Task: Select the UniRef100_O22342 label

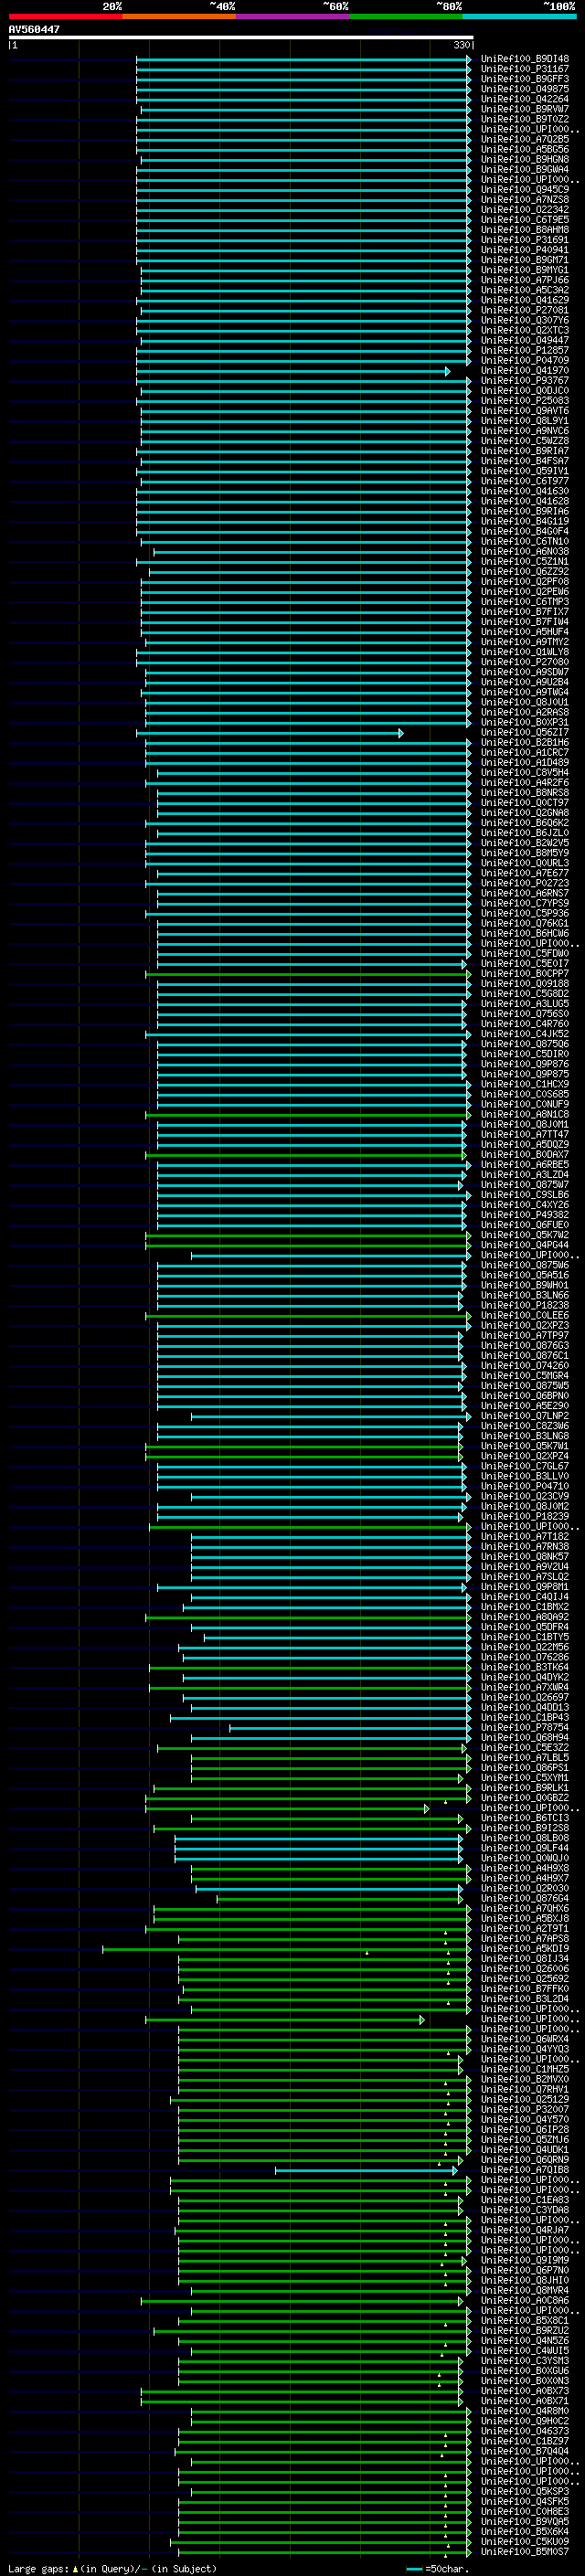Action: pyautogui.click(x=525, y=210)
